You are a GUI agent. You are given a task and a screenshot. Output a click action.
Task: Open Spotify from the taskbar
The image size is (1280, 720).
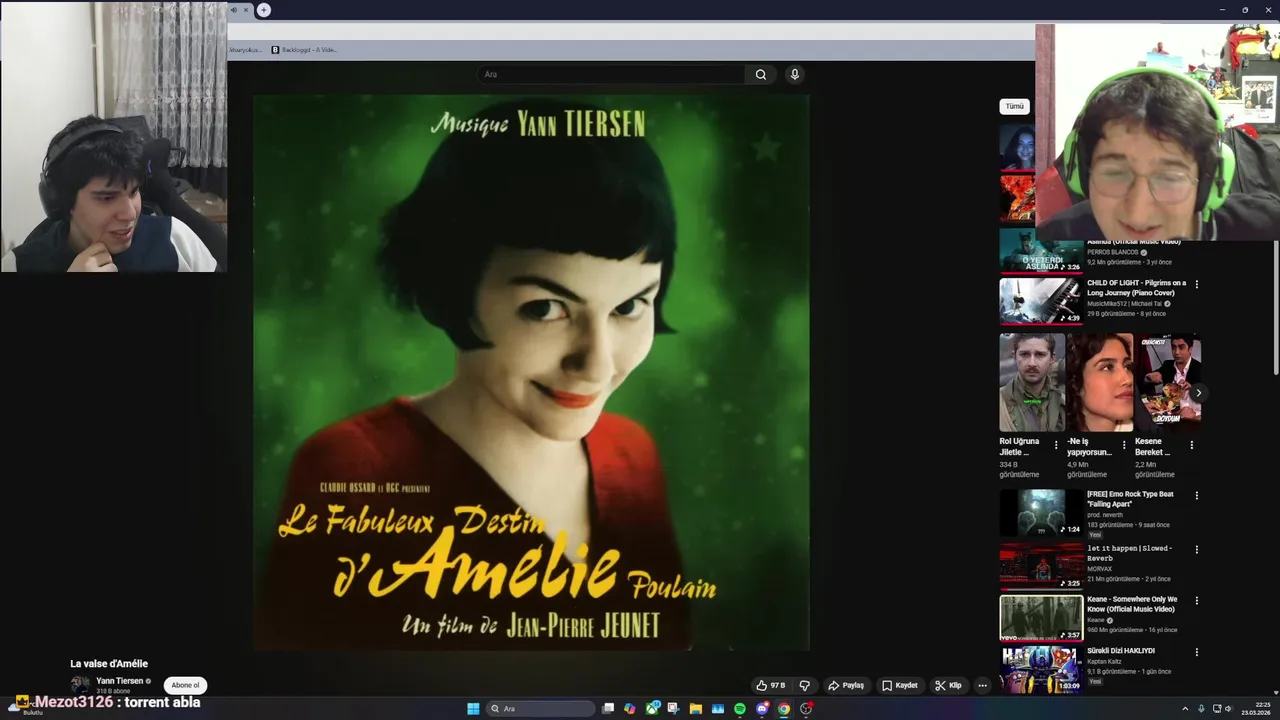pos(740,709)
